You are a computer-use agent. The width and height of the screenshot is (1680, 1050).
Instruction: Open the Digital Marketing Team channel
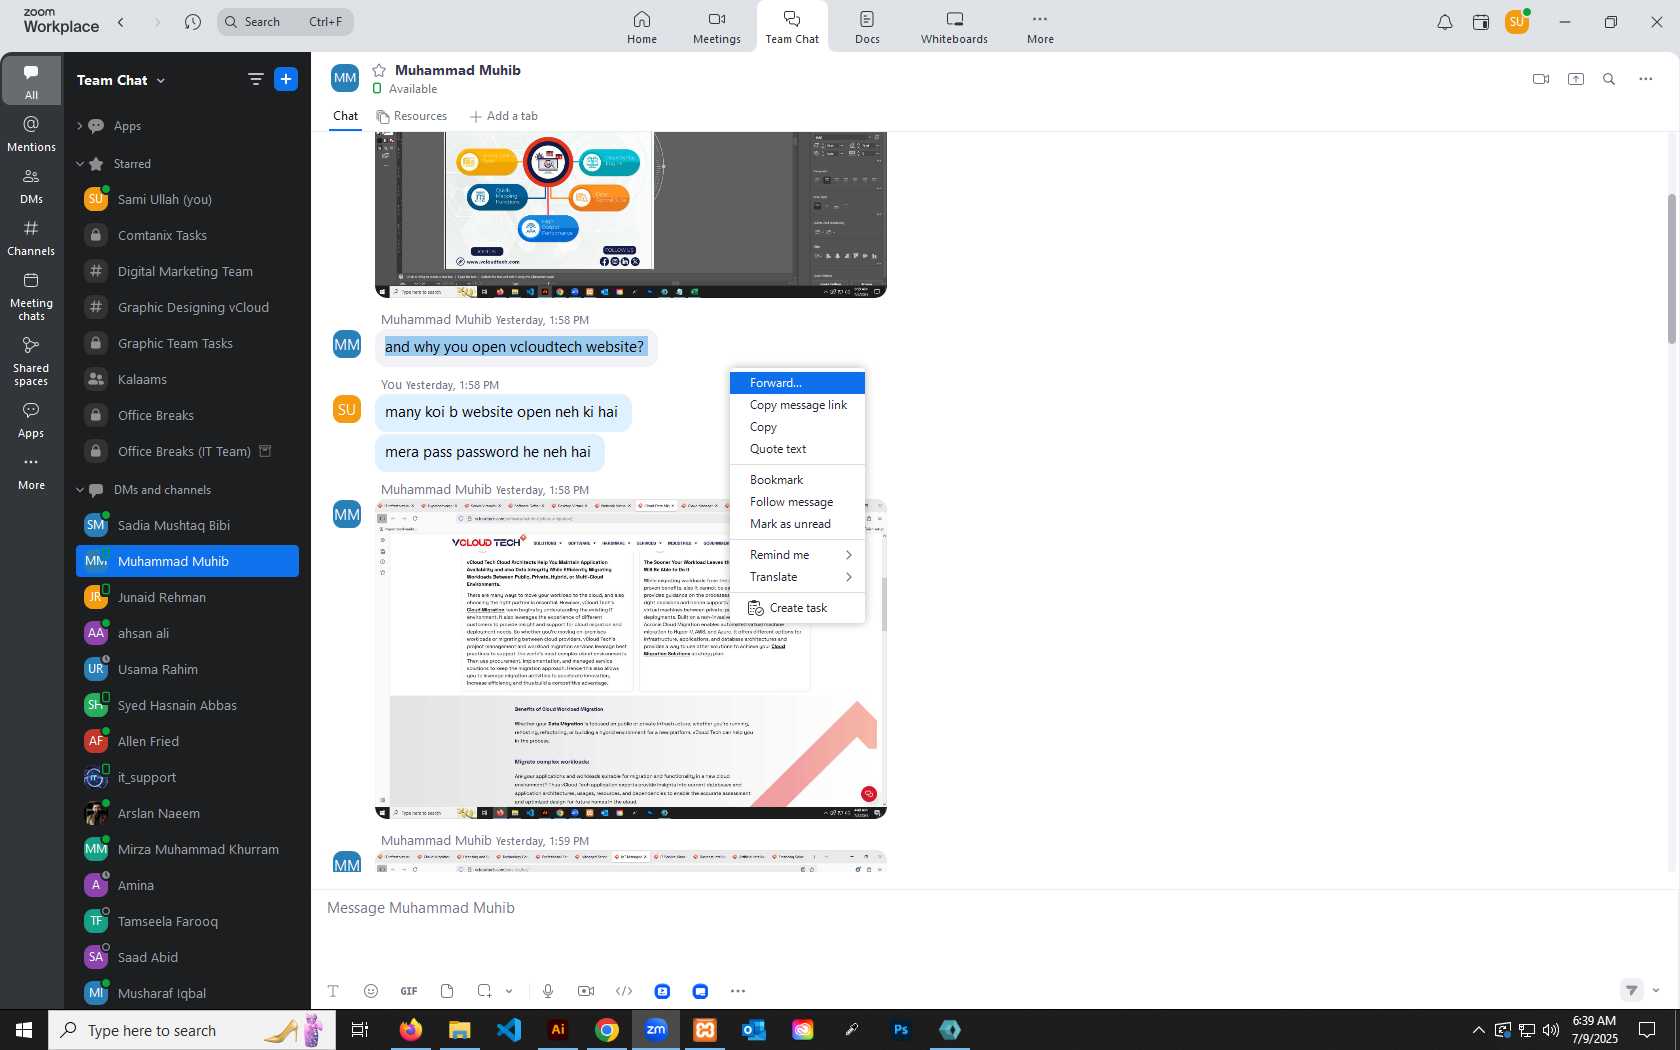pyautogui.click(x=188, y=272)
